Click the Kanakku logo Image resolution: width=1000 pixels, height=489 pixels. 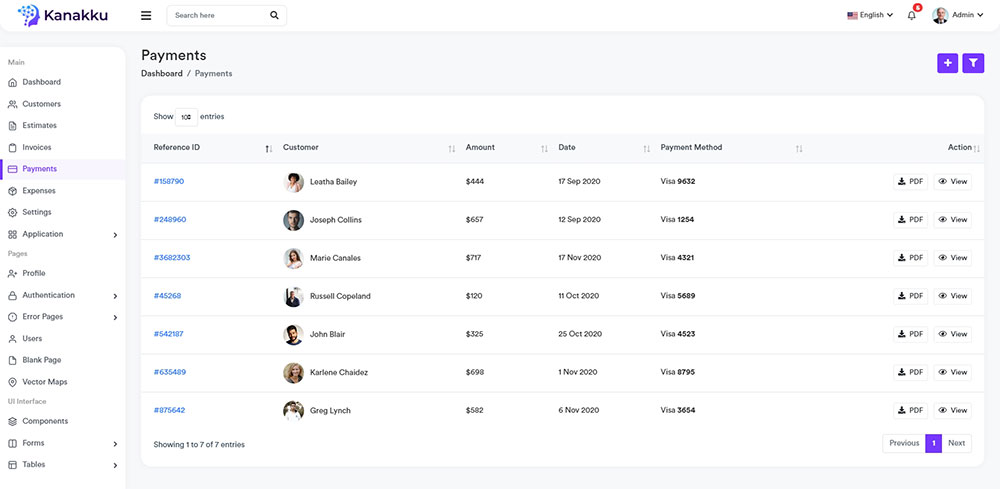coord(62,16)
